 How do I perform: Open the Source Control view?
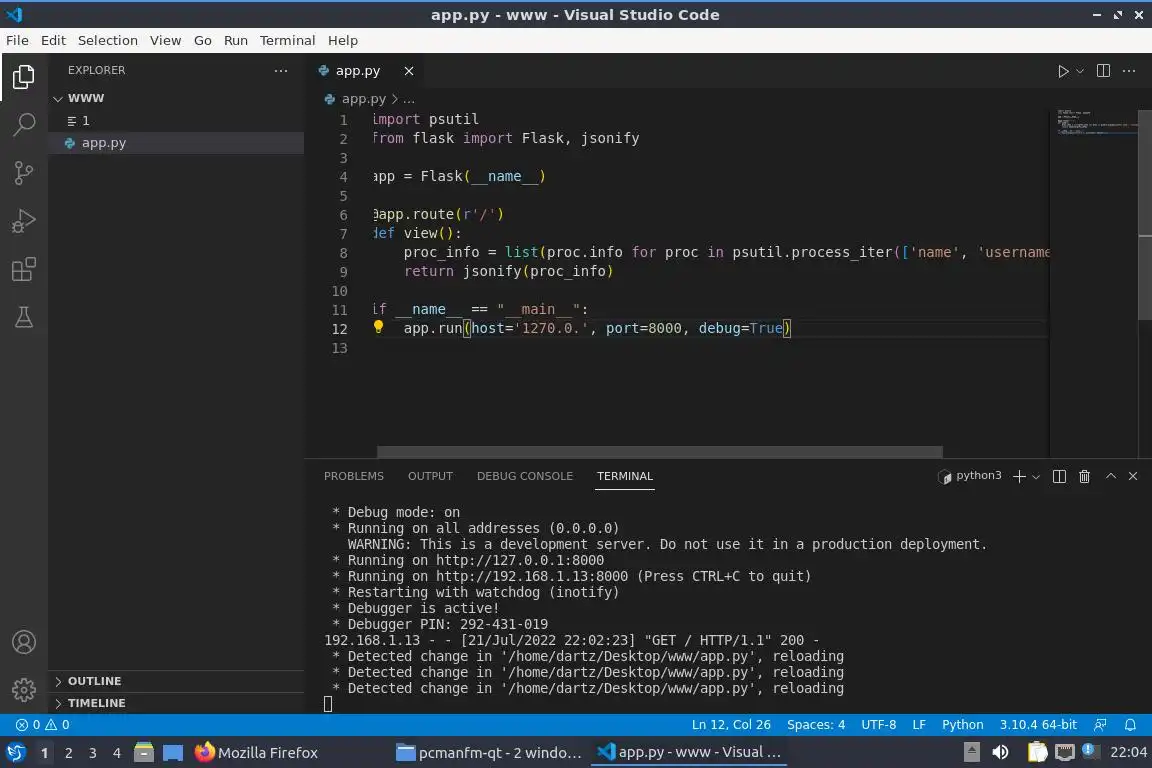24,173
